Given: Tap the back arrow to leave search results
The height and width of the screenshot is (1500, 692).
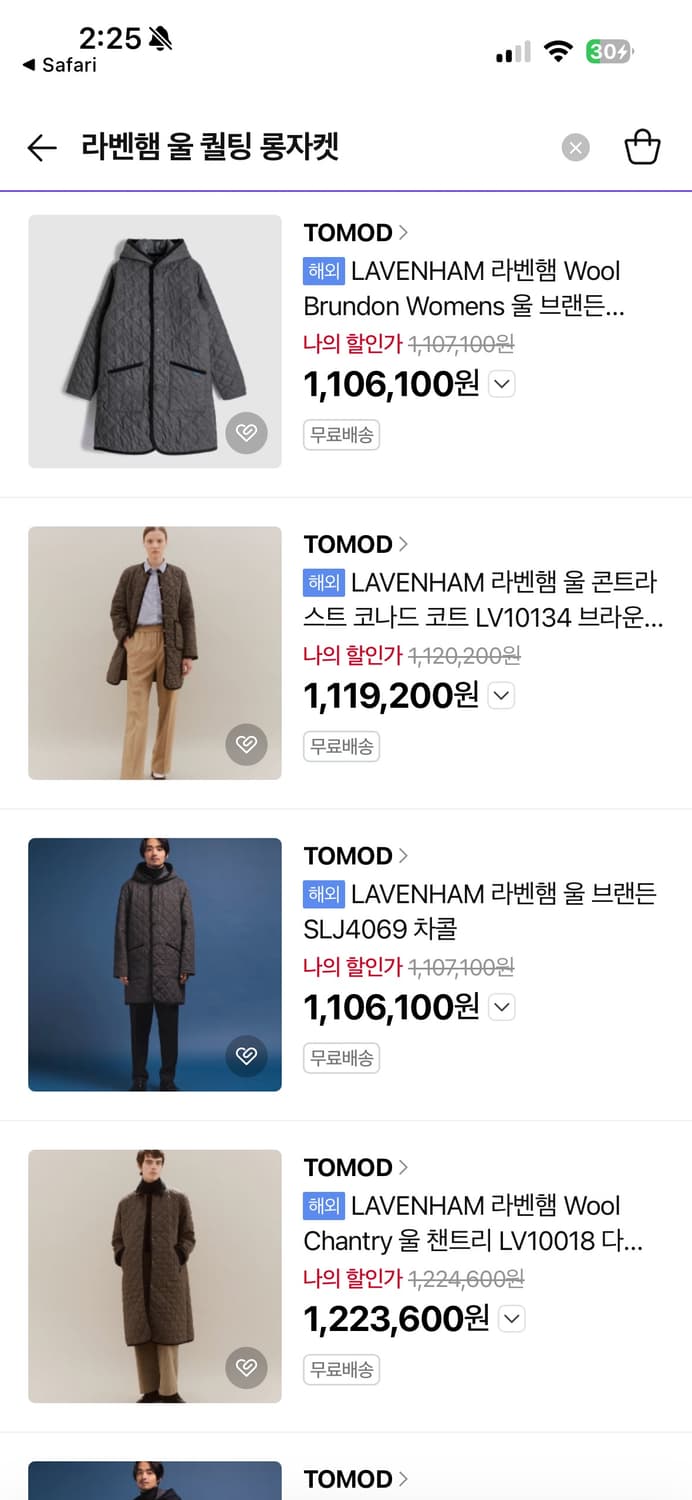Looking at the screenshot, I should 40,147.
